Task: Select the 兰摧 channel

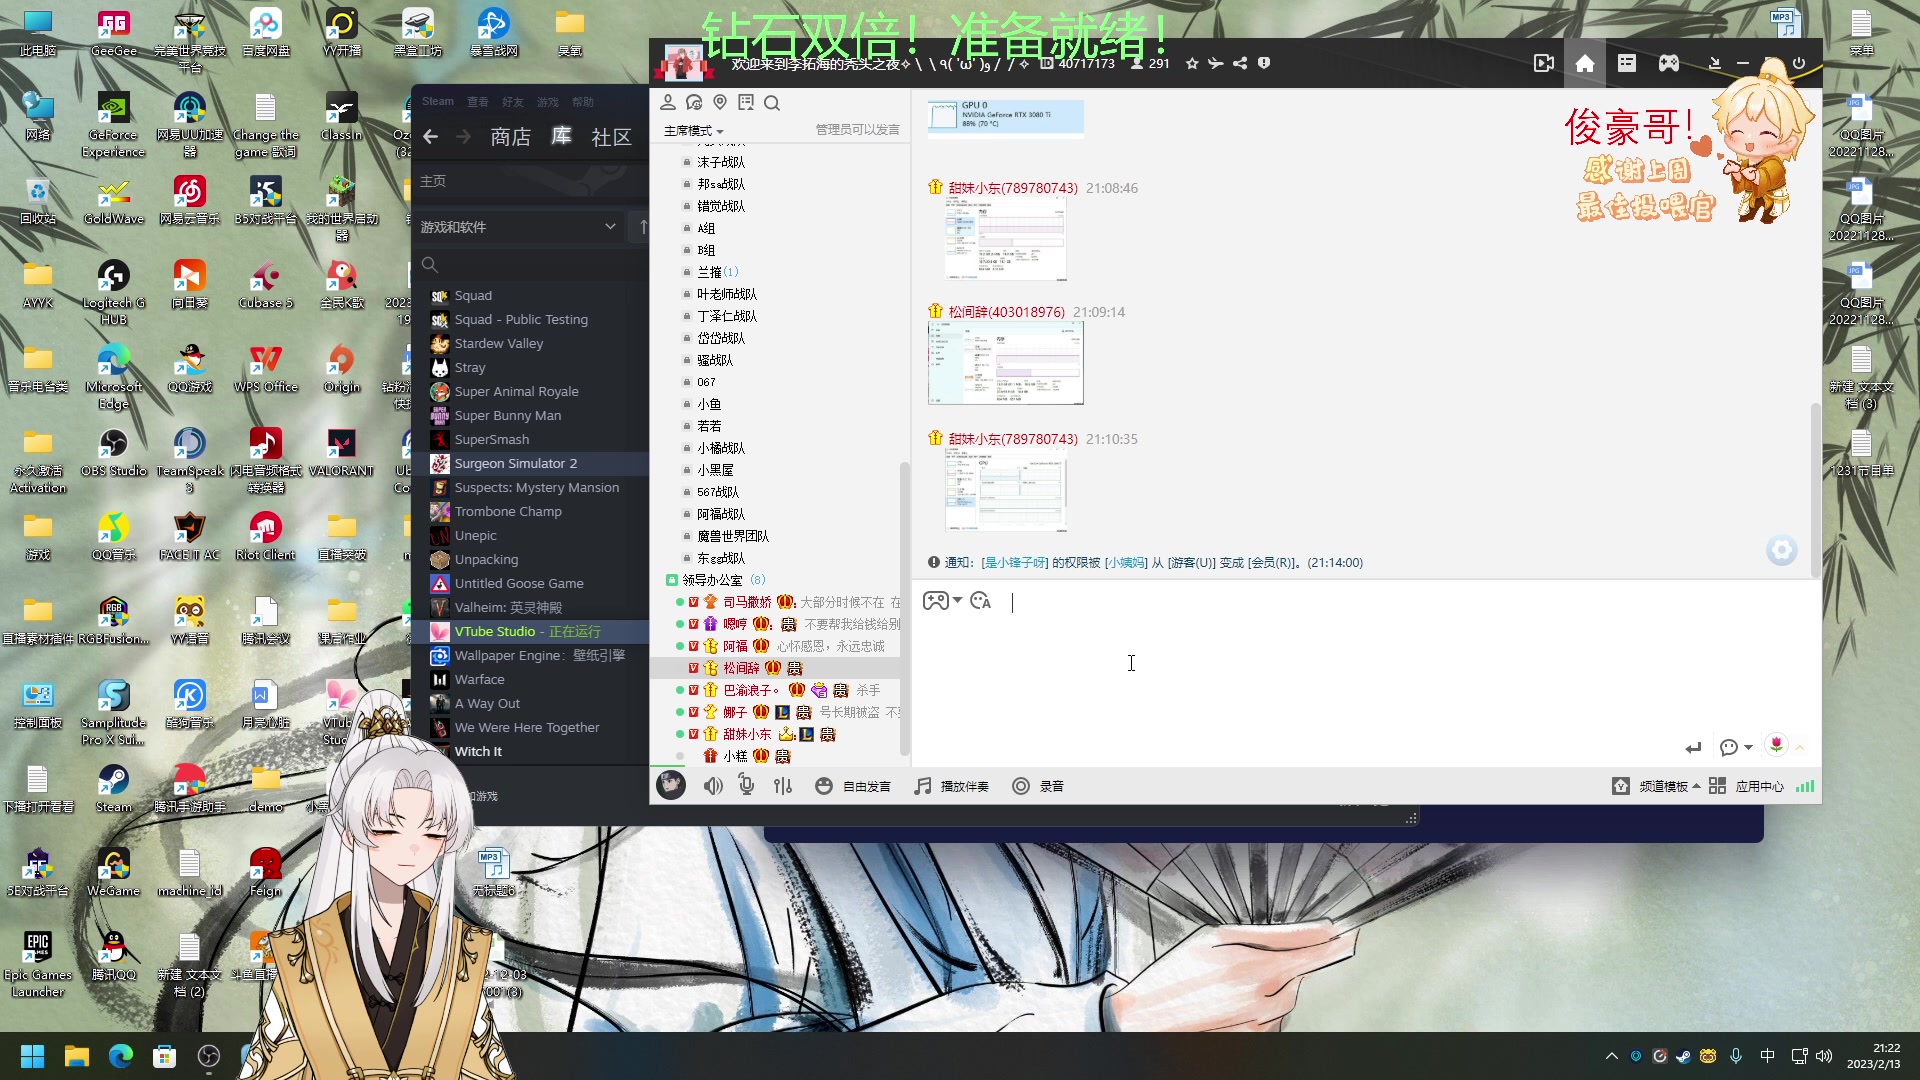Action: (709, 272)
